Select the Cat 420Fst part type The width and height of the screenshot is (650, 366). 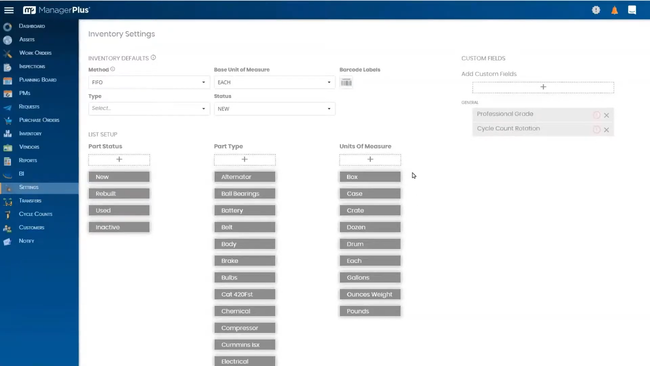coord(245,294)
